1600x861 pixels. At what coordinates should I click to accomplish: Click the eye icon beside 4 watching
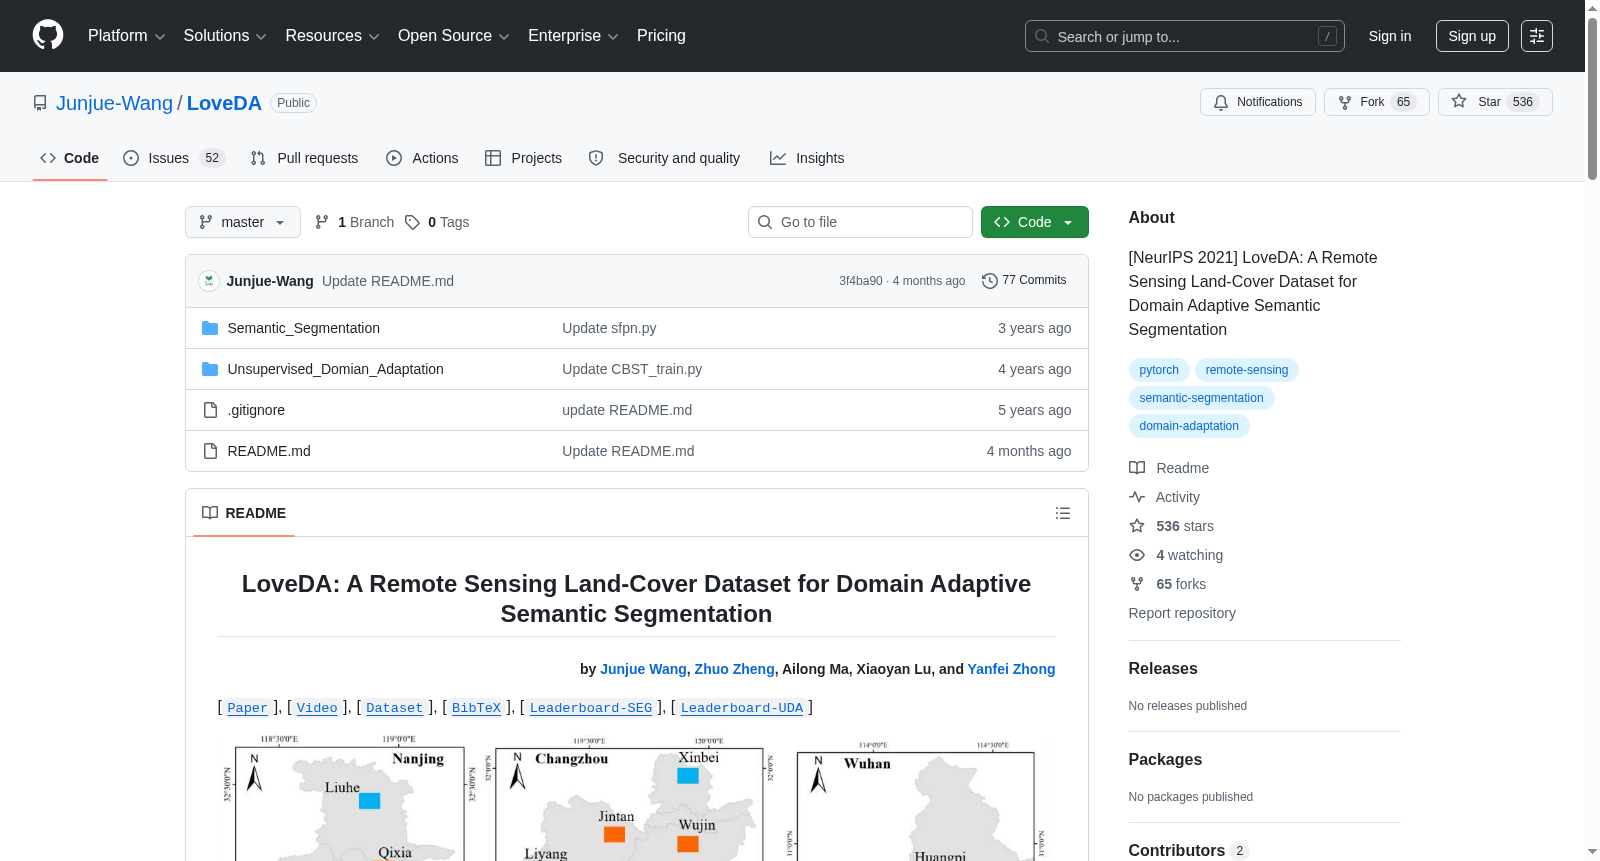(x=1137, y=555)
